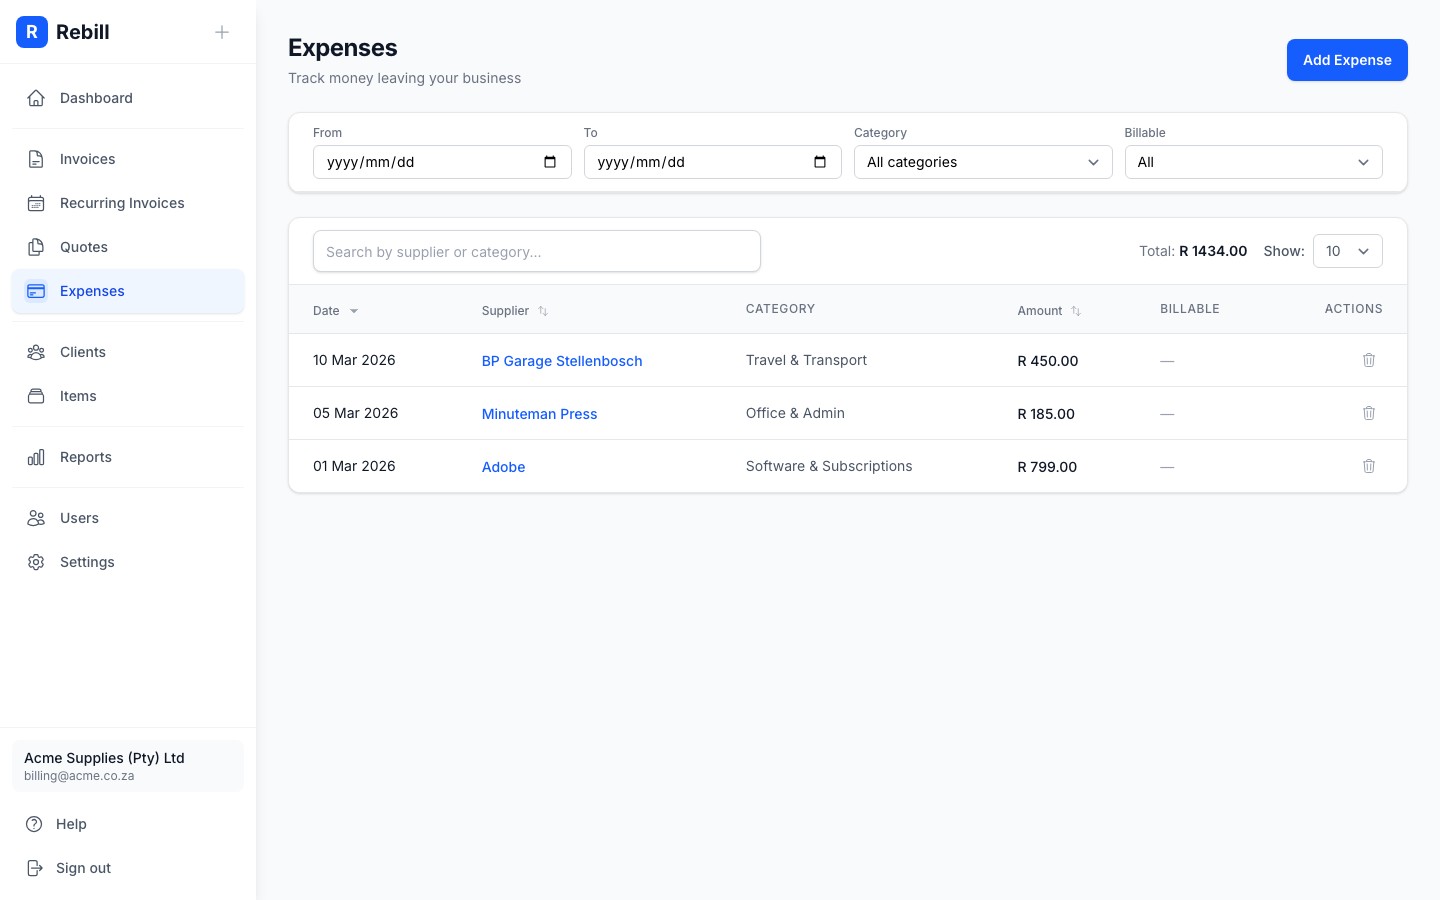The width and height of the screenshot is (1440, 900).
Task: Open the Minuteman Press supplier link
Action: [539, 414]
